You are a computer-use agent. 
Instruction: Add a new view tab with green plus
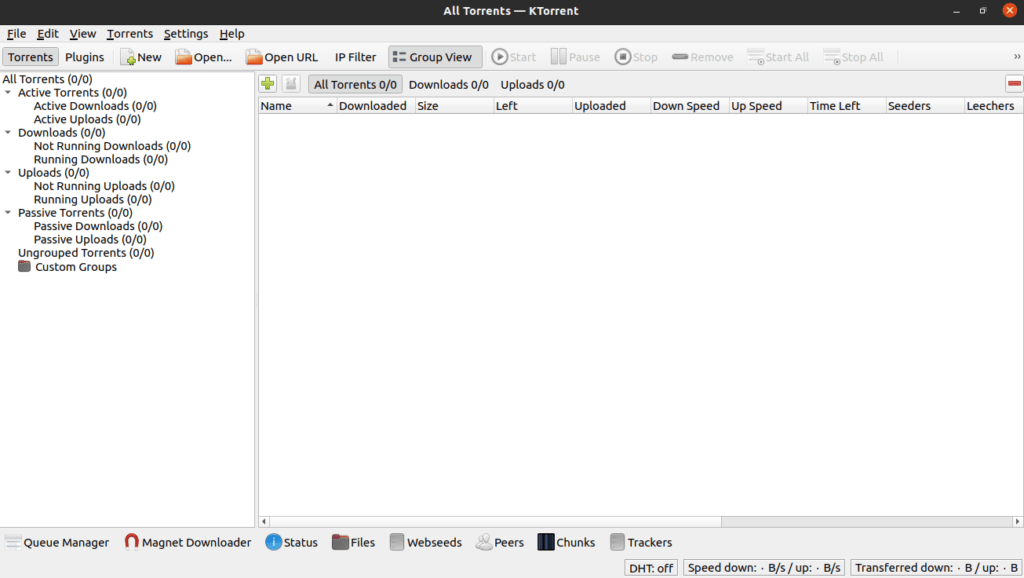268,84
